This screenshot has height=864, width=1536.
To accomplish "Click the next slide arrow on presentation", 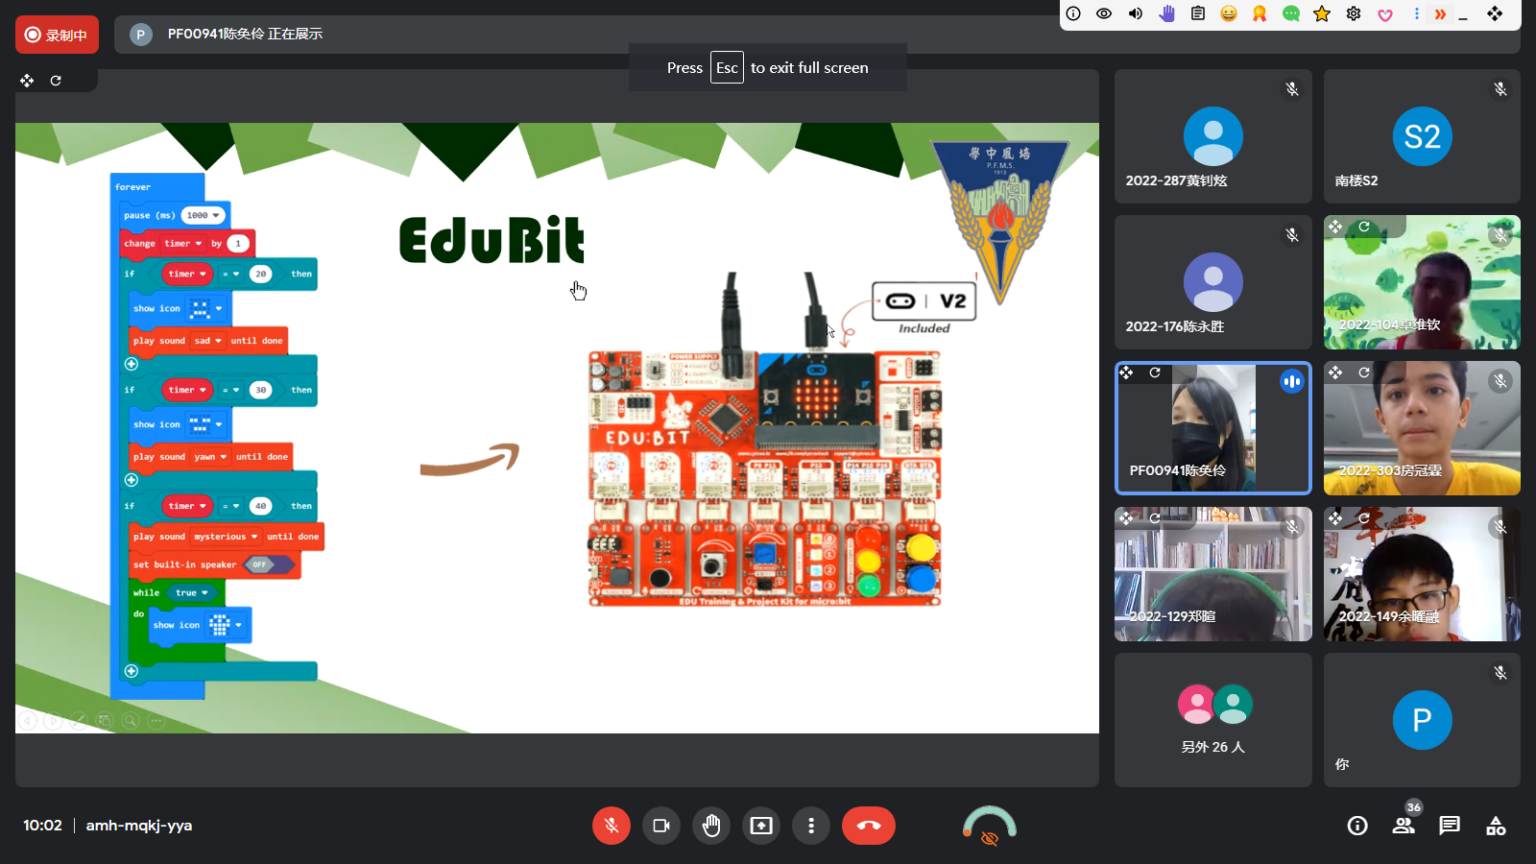I will [53, 720].
